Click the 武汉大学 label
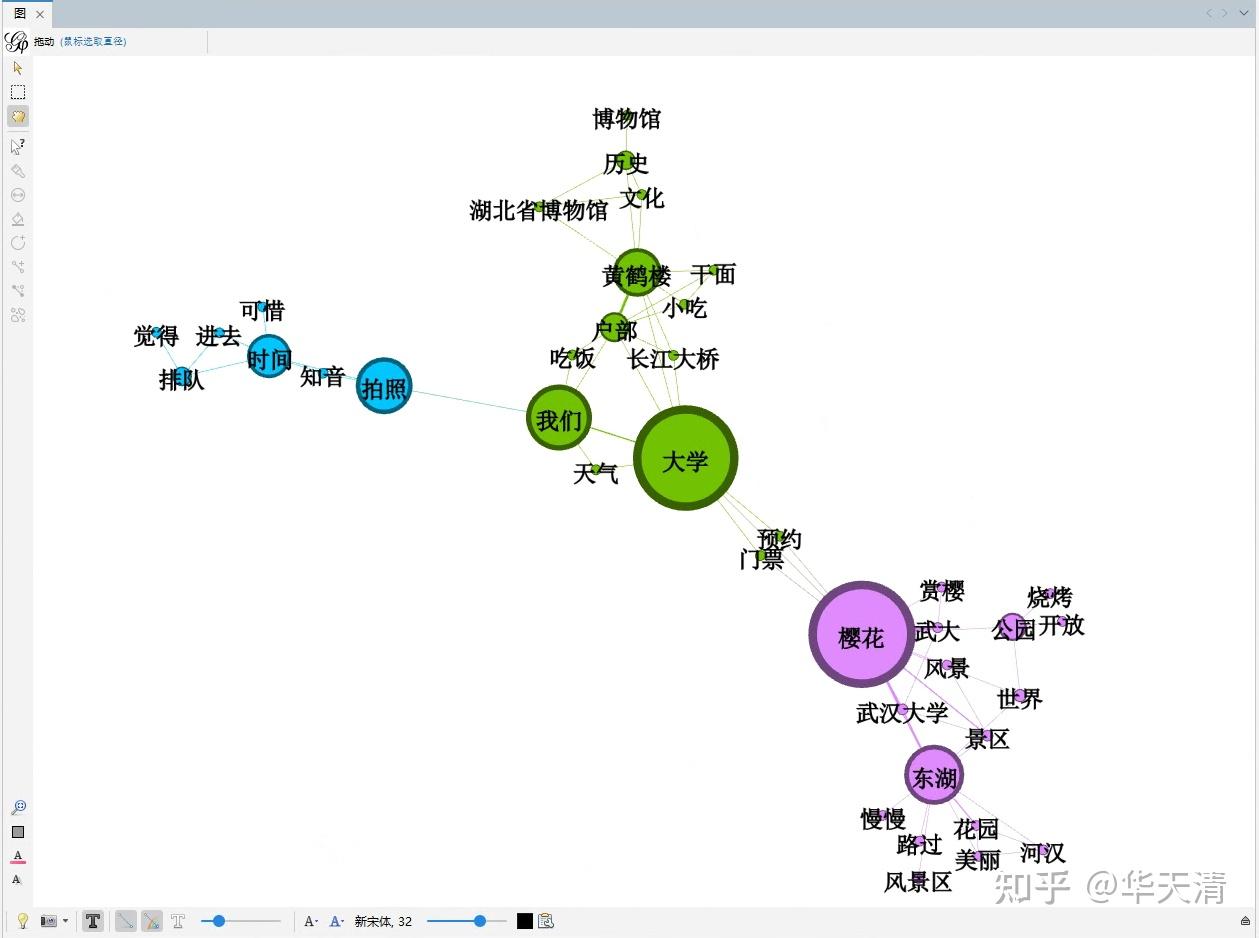The width and height of the screenshot is (1259, 938). [902, 713]
